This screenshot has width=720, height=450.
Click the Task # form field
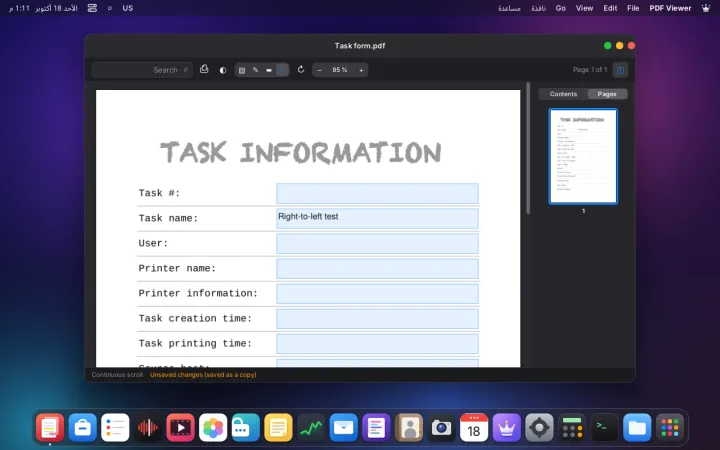[377, 193]
